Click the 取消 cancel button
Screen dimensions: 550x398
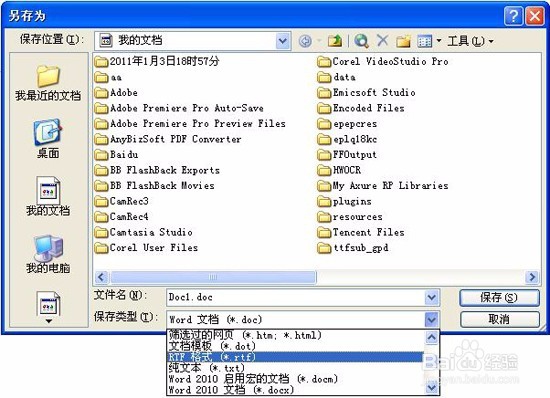coord(499,319)
